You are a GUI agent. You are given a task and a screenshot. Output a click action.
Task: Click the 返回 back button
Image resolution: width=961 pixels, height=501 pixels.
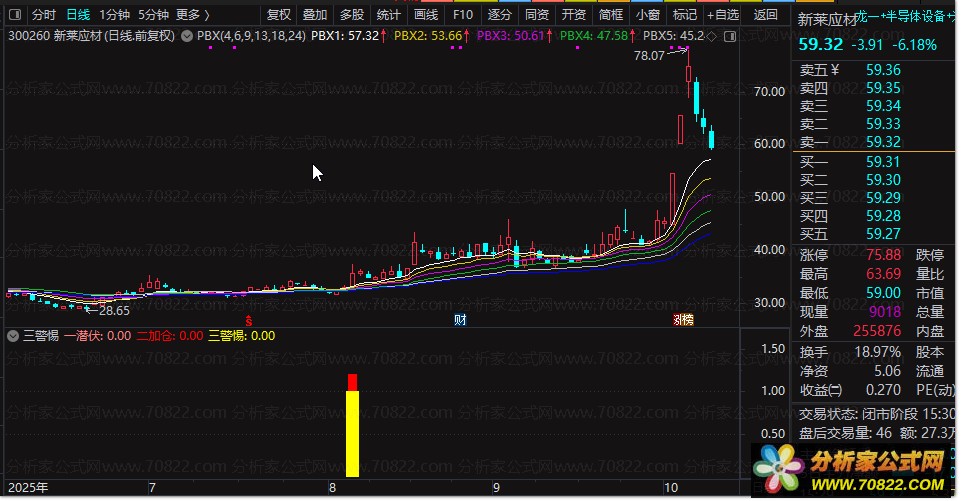coord(765,14)
